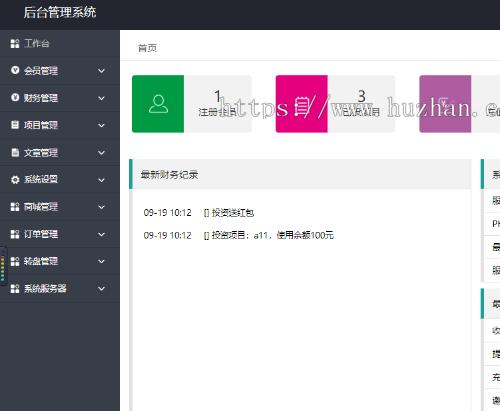500x411 pixels.
Task: Click the 文章管理 document icon
Action: tap(15, 152)
